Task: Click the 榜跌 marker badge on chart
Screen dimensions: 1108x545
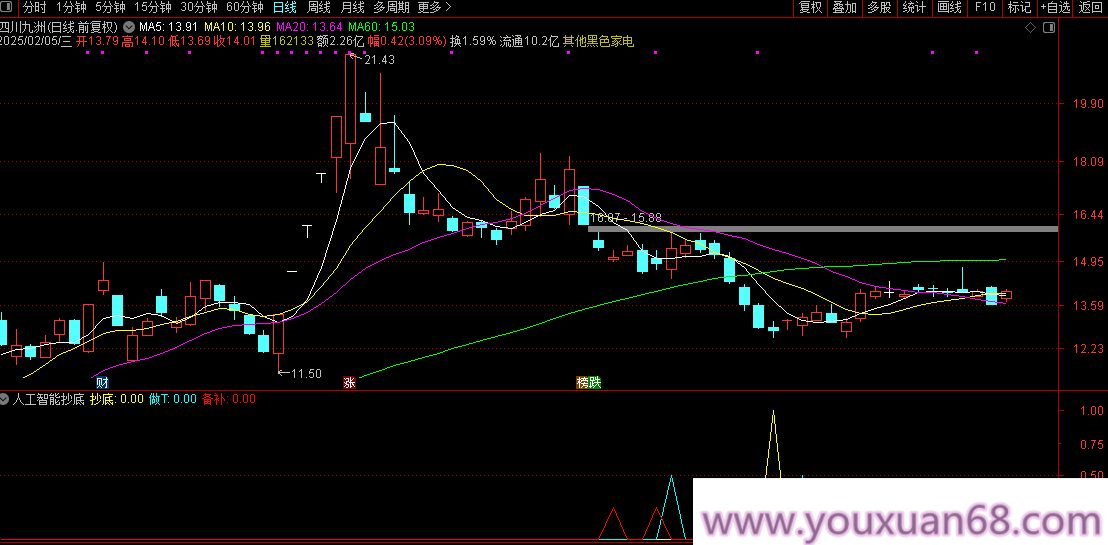Action: [588, 383]
